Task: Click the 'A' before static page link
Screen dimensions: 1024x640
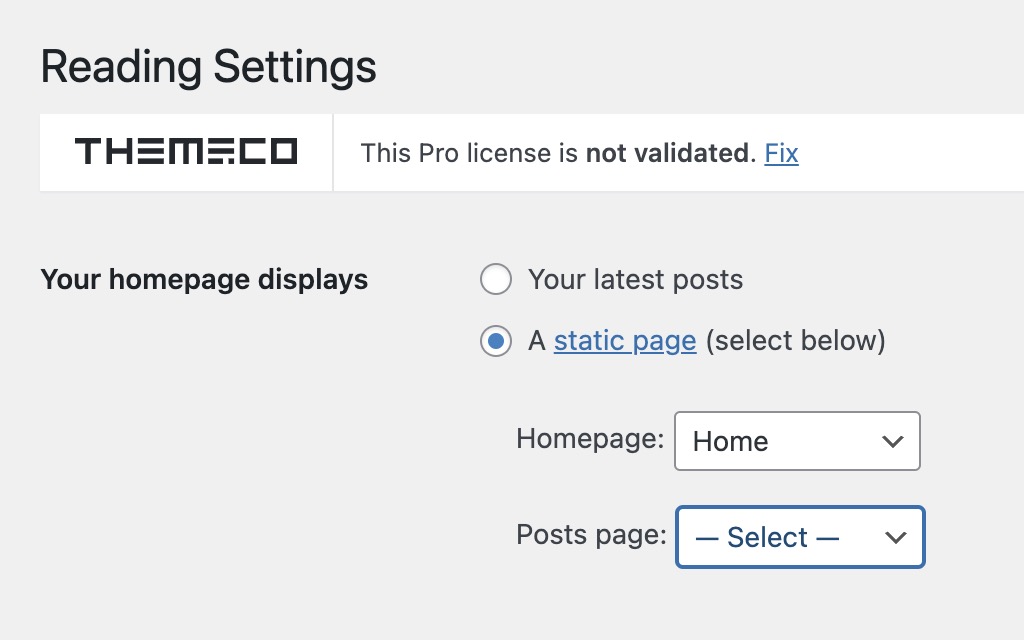Action: (537, 341)
